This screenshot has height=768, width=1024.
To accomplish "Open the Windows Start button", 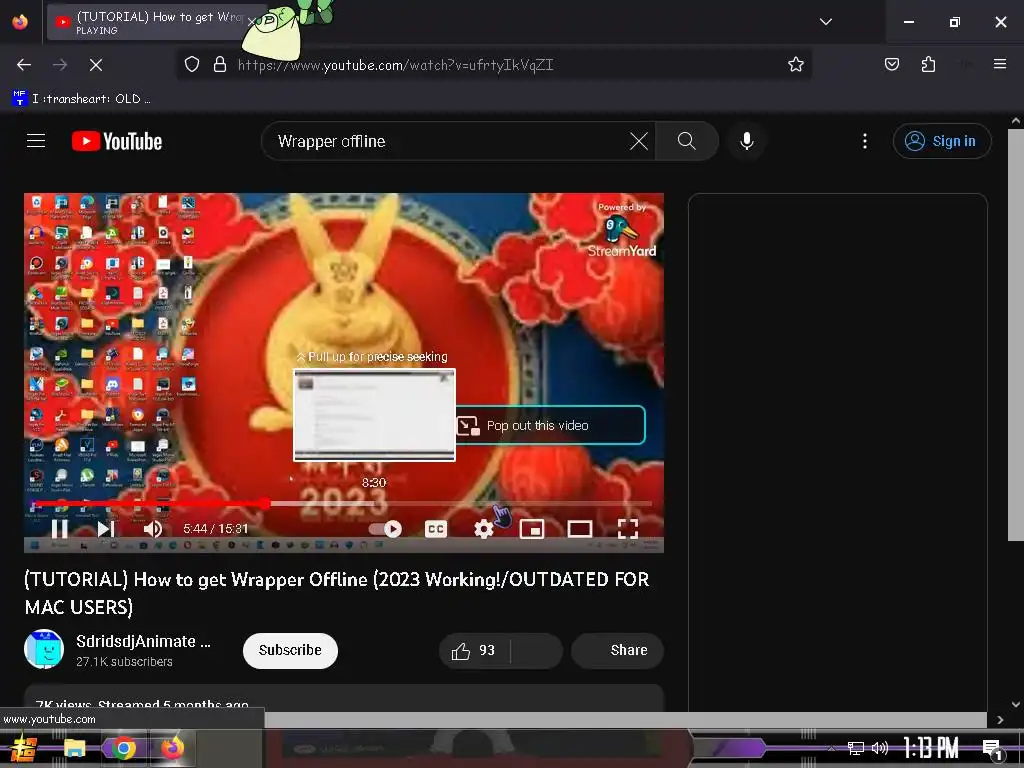I will pyautogui.click(x=24, y=748).
